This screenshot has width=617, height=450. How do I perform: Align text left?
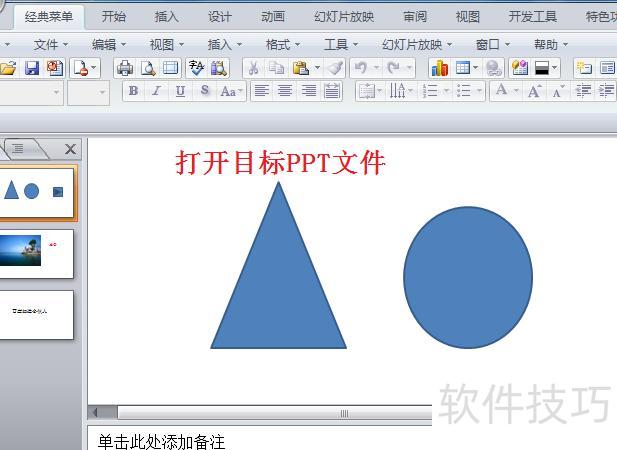pos(262,91)
